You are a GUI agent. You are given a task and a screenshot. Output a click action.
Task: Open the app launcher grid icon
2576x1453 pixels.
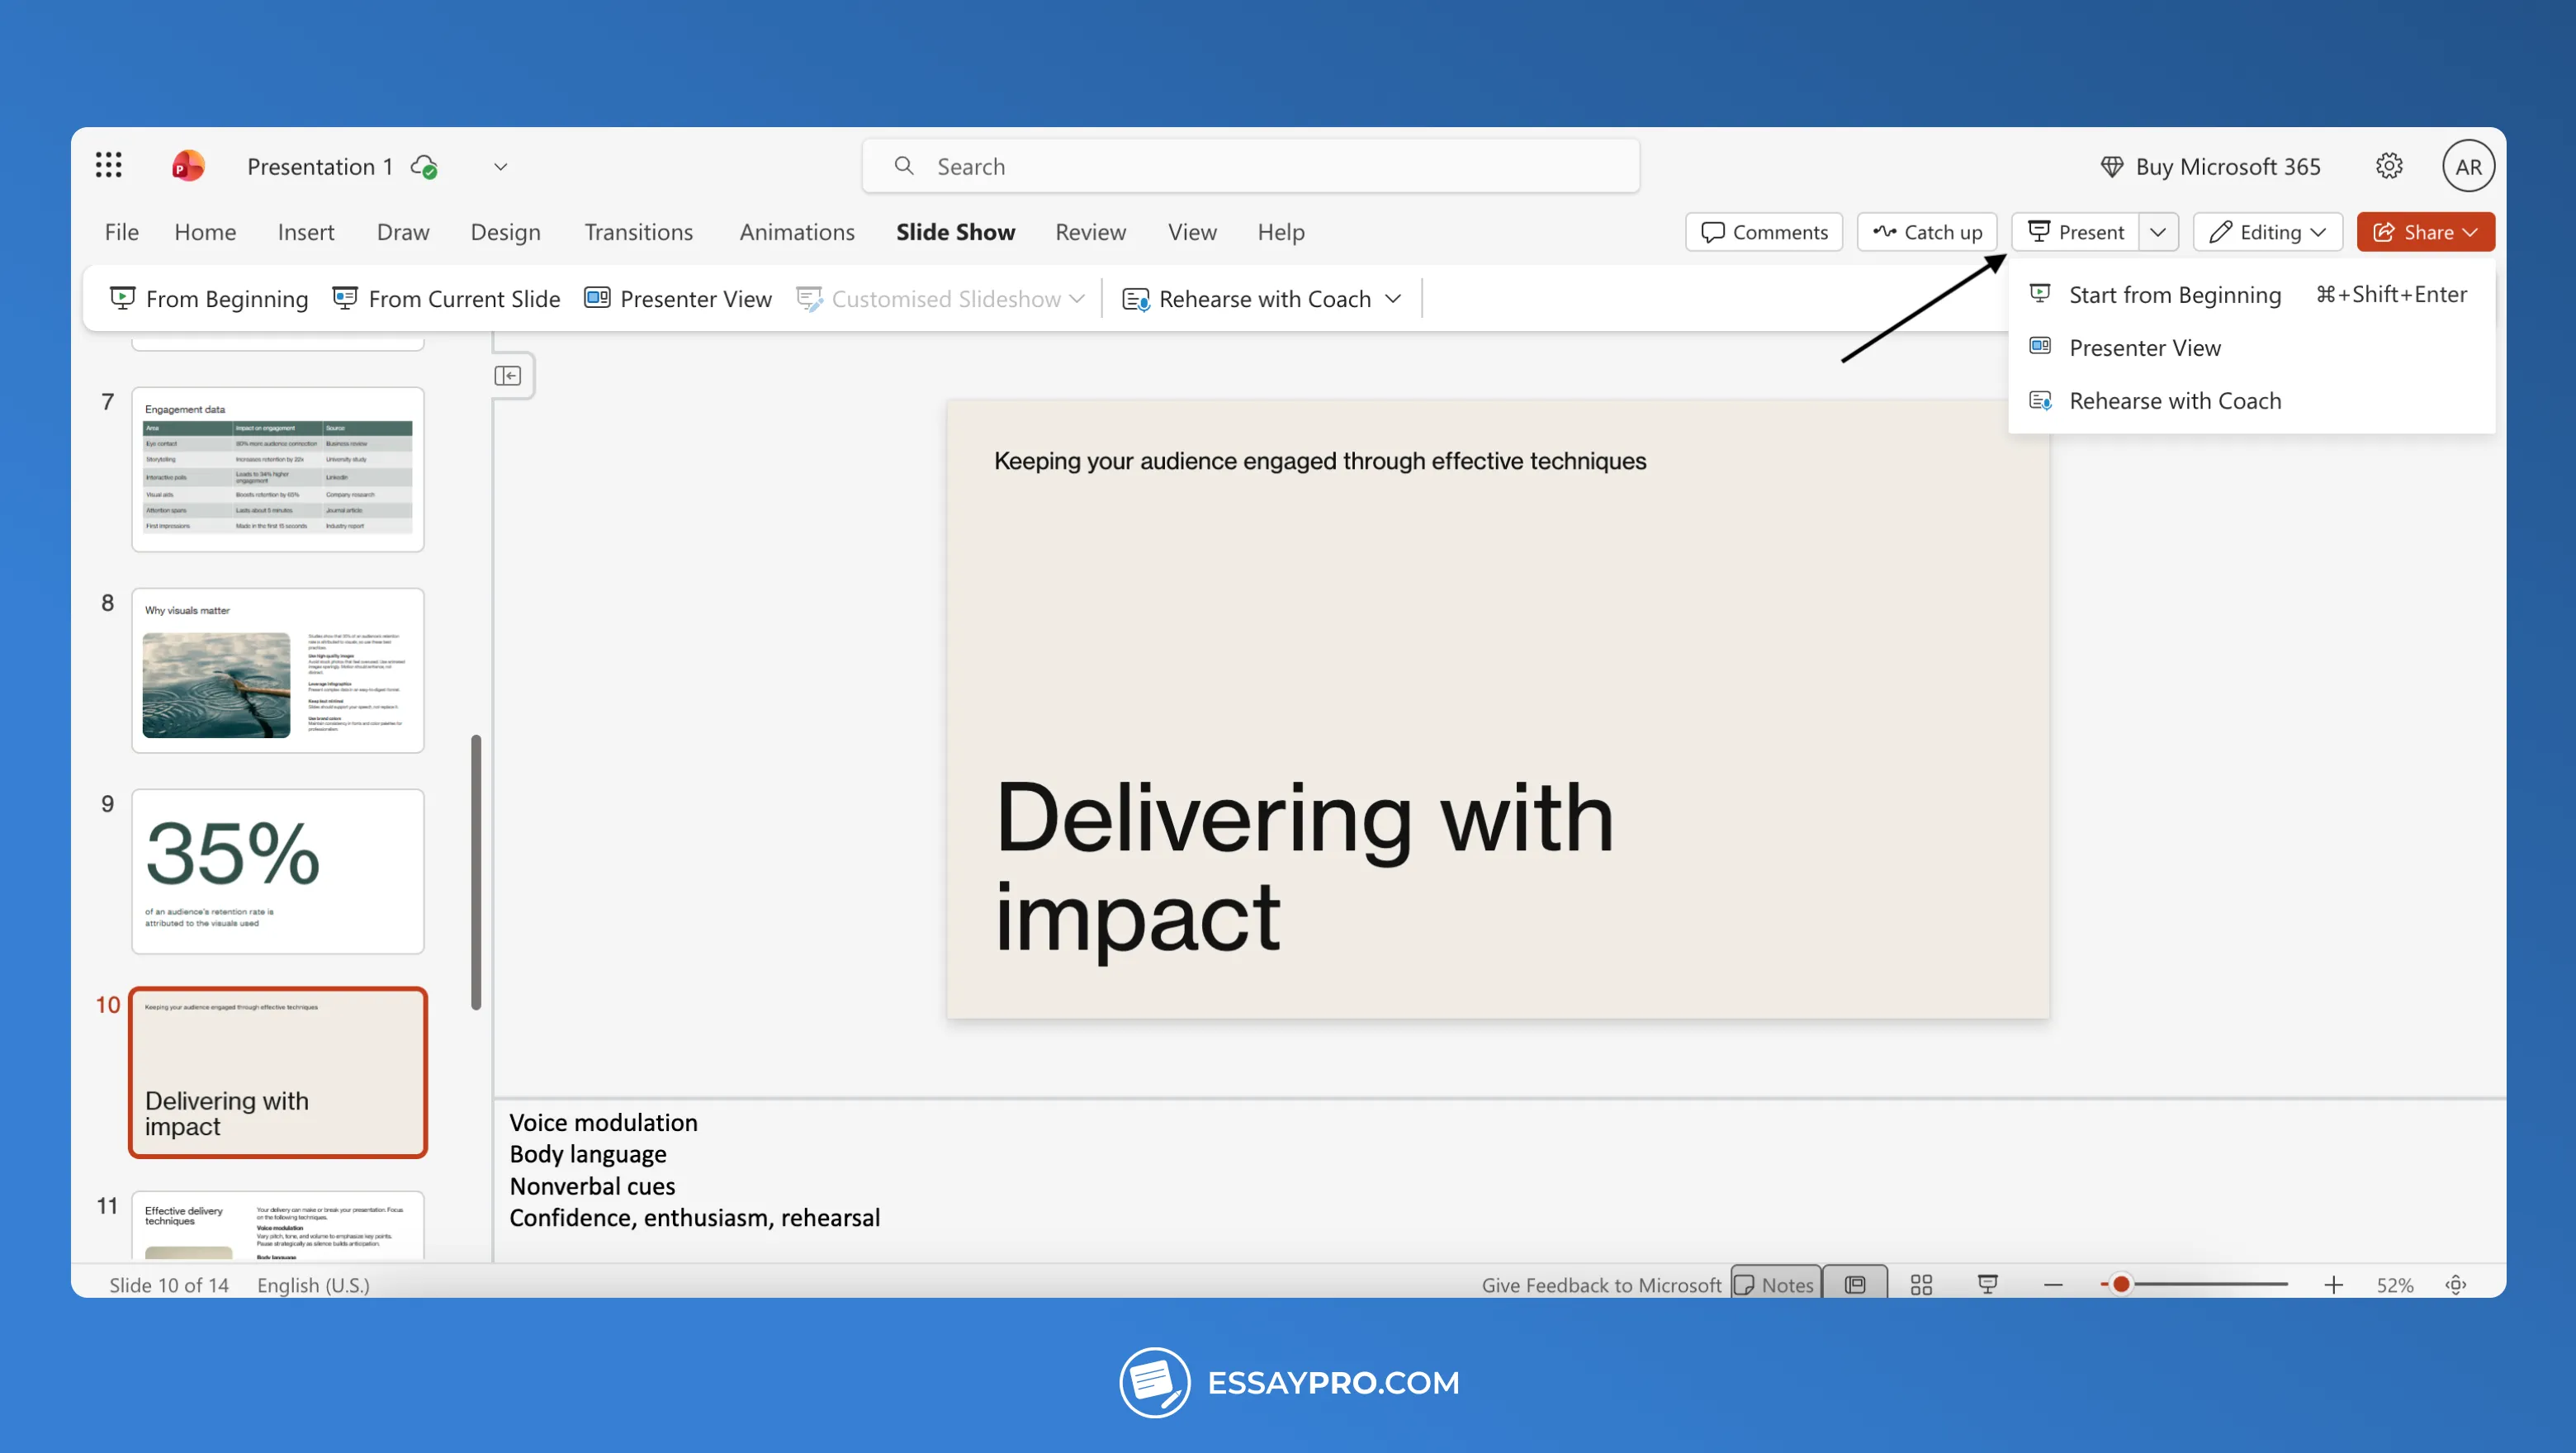[x=108, y=165]
